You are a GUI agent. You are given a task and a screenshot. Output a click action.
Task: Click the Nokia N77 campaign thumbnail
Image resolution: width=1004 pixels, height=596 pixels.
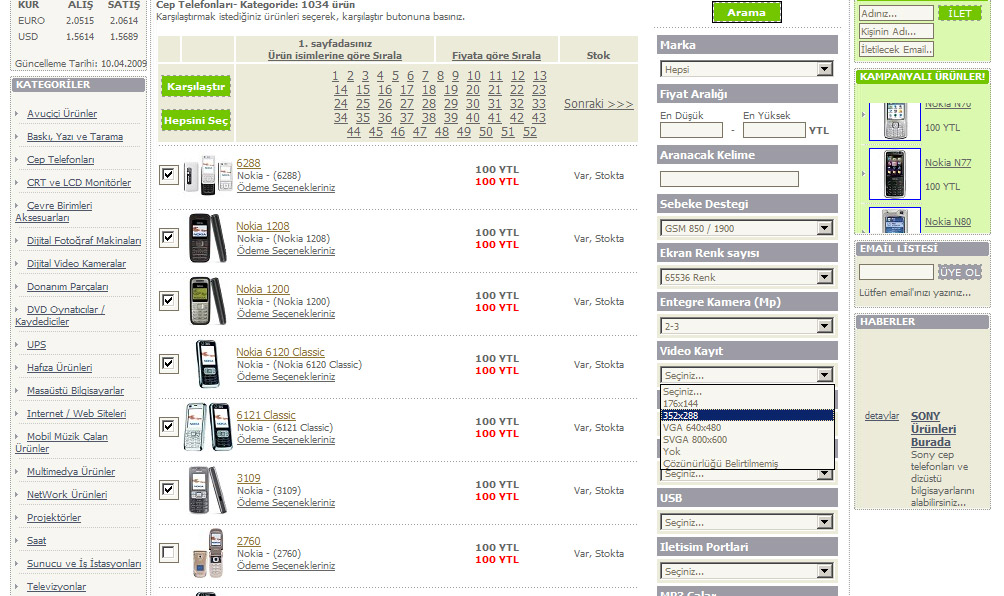pos(895,174)
